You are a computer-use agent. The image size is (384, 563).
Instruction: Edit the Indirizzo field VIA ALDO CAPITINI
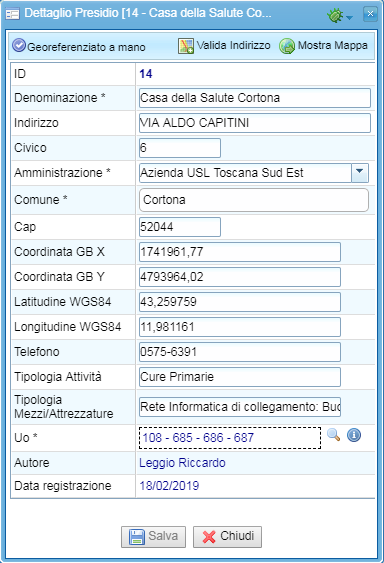coord(255,123)
